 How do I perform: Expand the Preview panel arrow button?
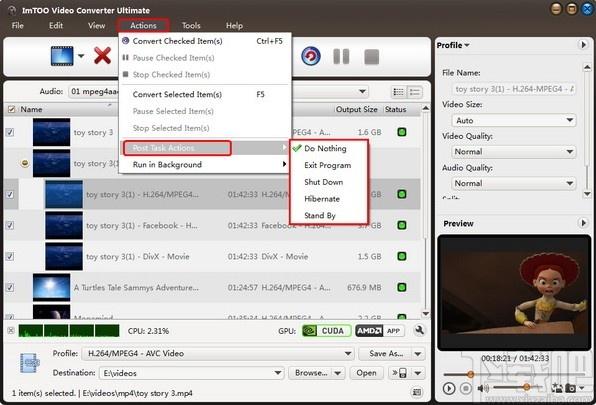click(x=583, y=223)
